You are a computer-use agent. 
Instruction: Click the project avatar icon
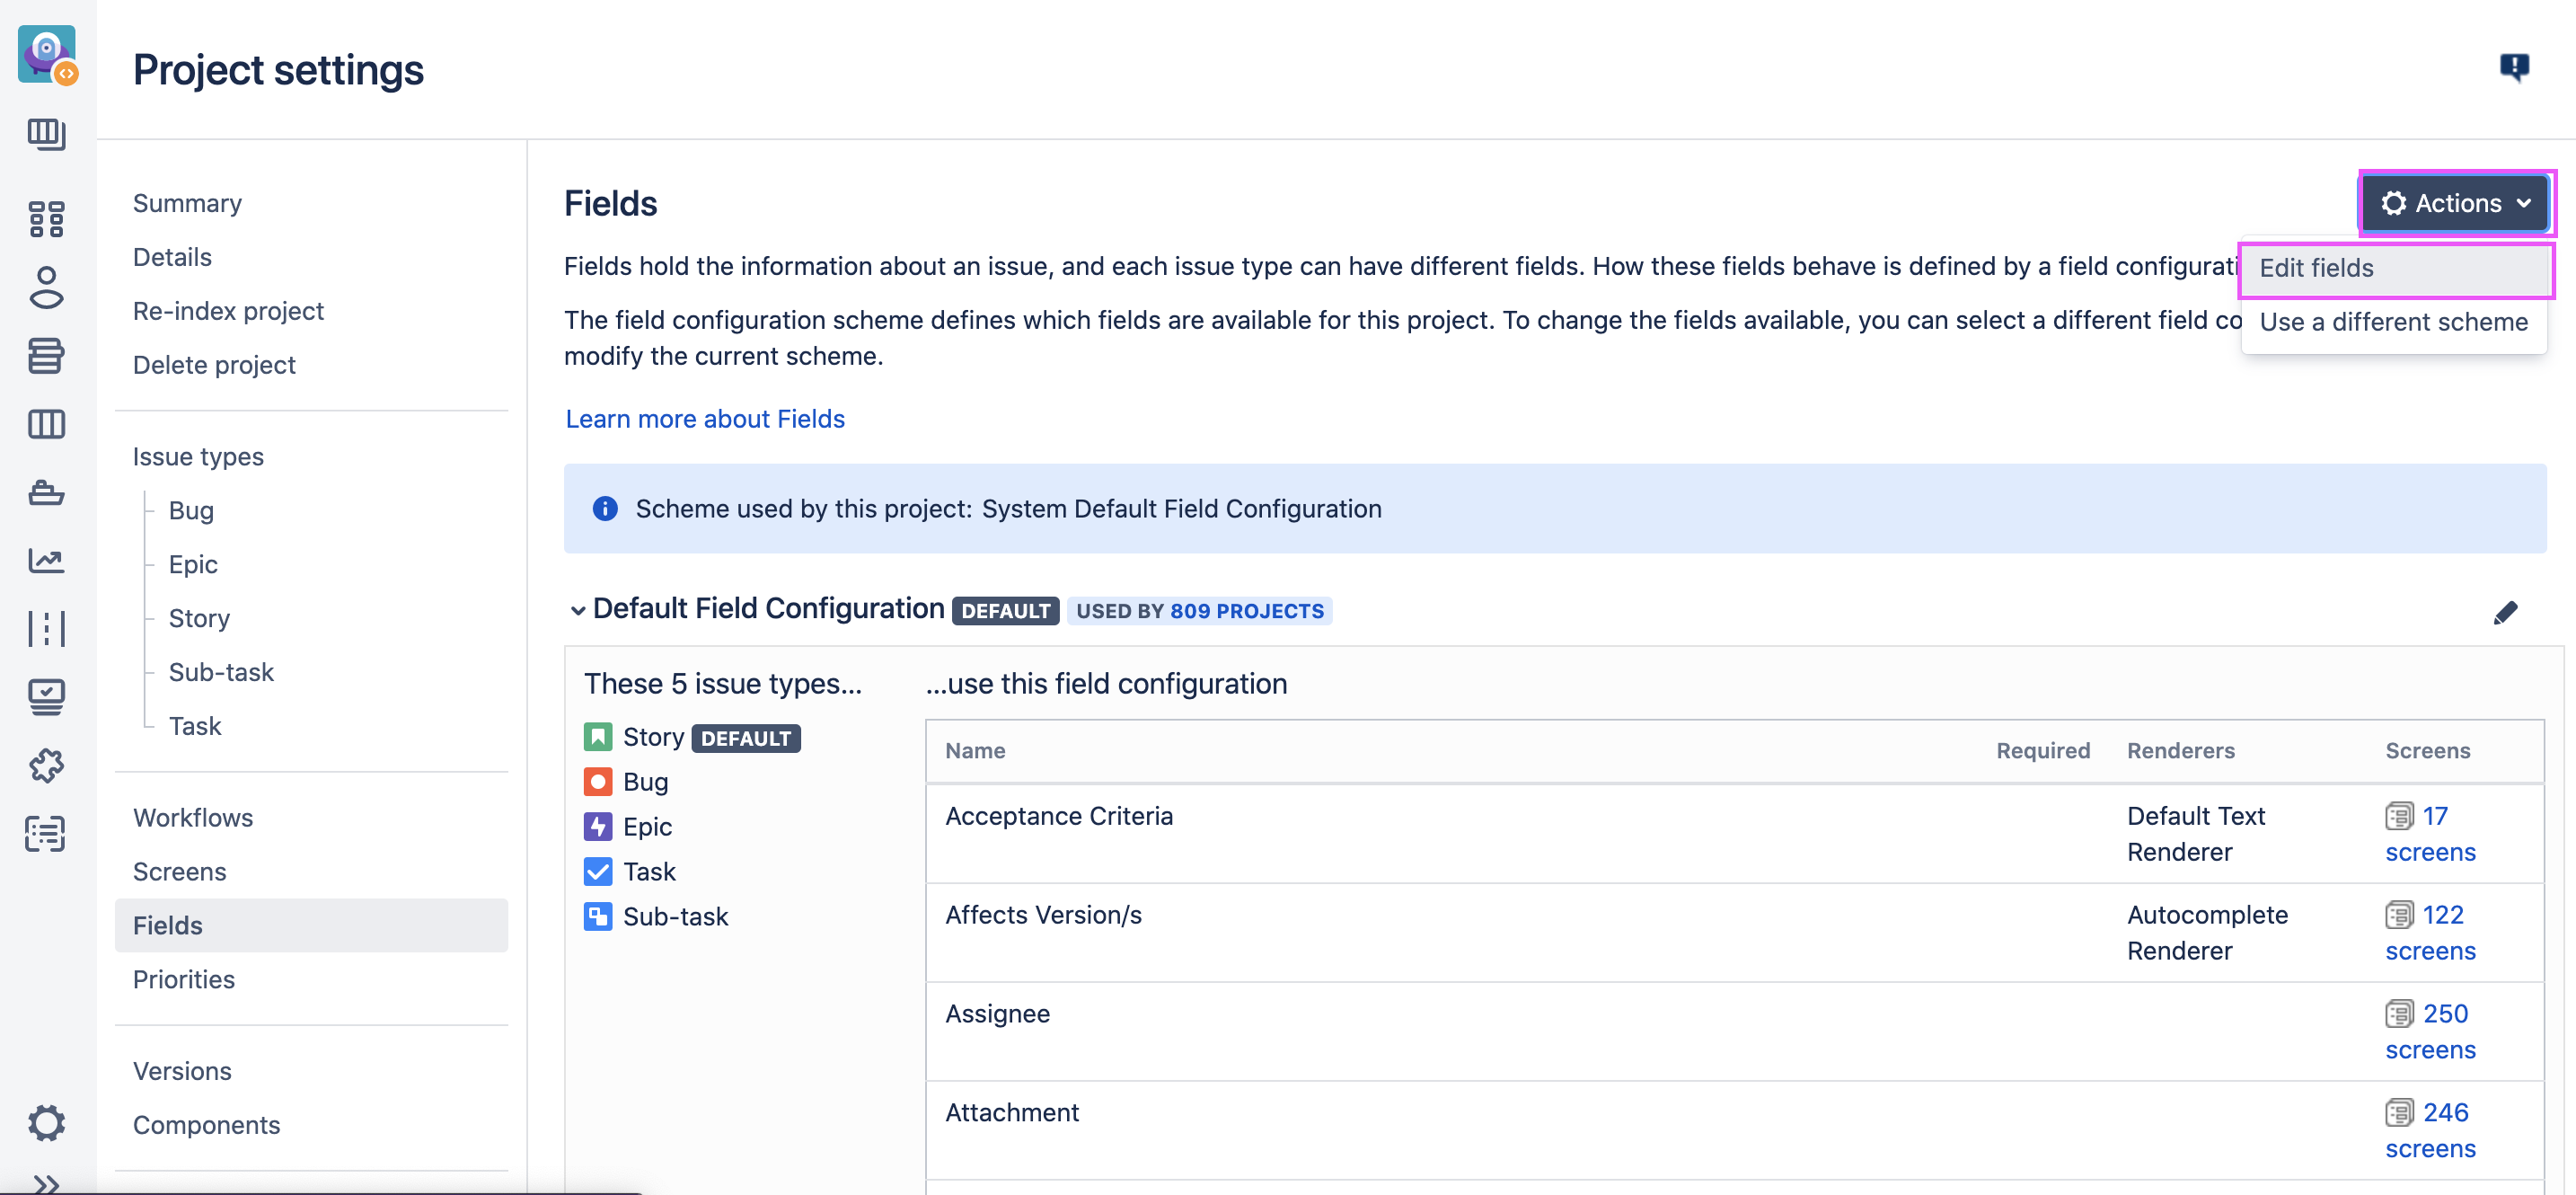pyautogui.click(x=46, y=54)
